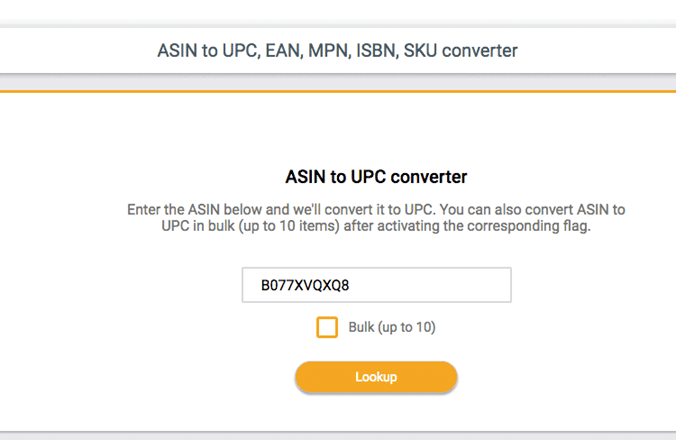Click the white header bar left of the title
Image resolution: width=676 pixels, height=440 pixels.
[x=70, y=49]
